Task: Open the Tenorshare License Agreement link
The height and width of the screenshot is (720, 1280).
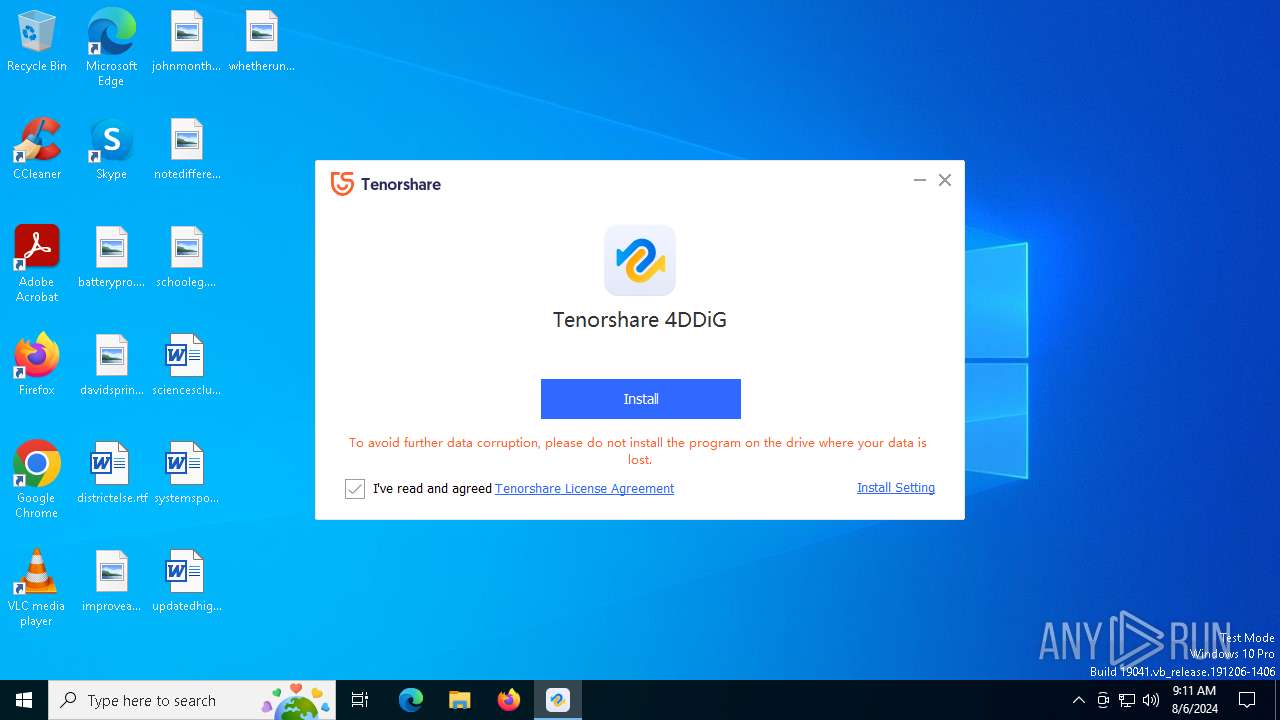Action: pos(584,489)
